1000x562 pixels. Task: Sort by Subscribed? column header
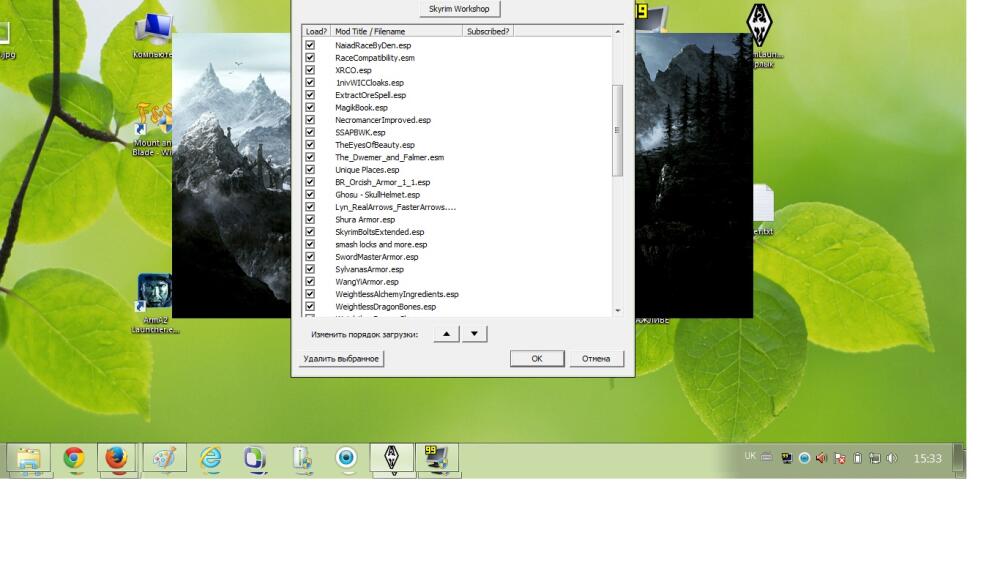pyautogui.click(x=488, y=31)
